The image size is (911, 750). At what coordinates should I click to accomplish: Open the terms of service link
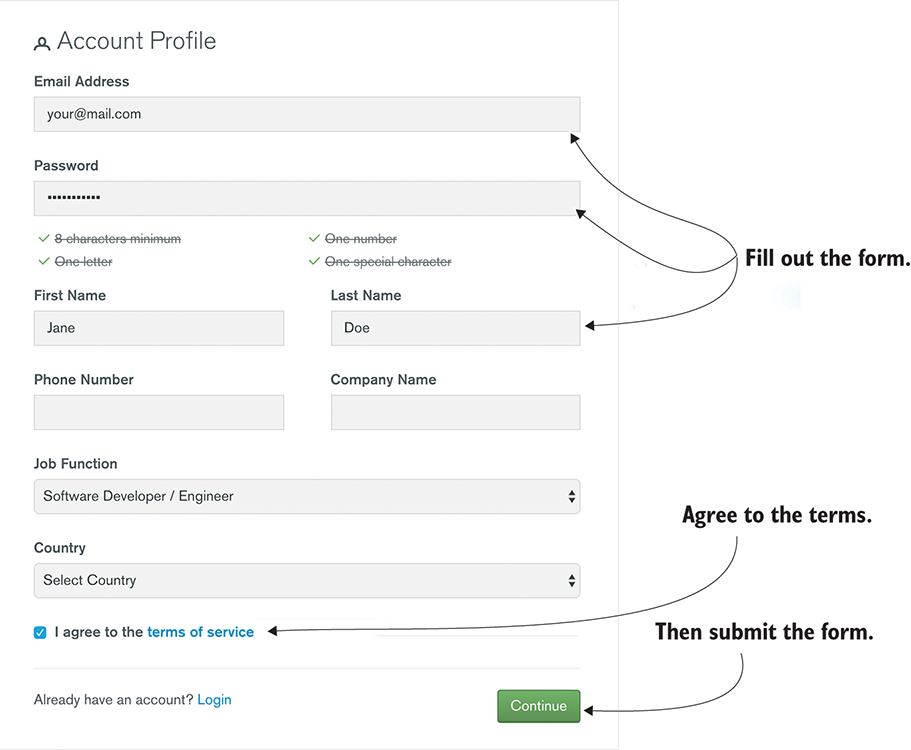(x=200, y=632)
